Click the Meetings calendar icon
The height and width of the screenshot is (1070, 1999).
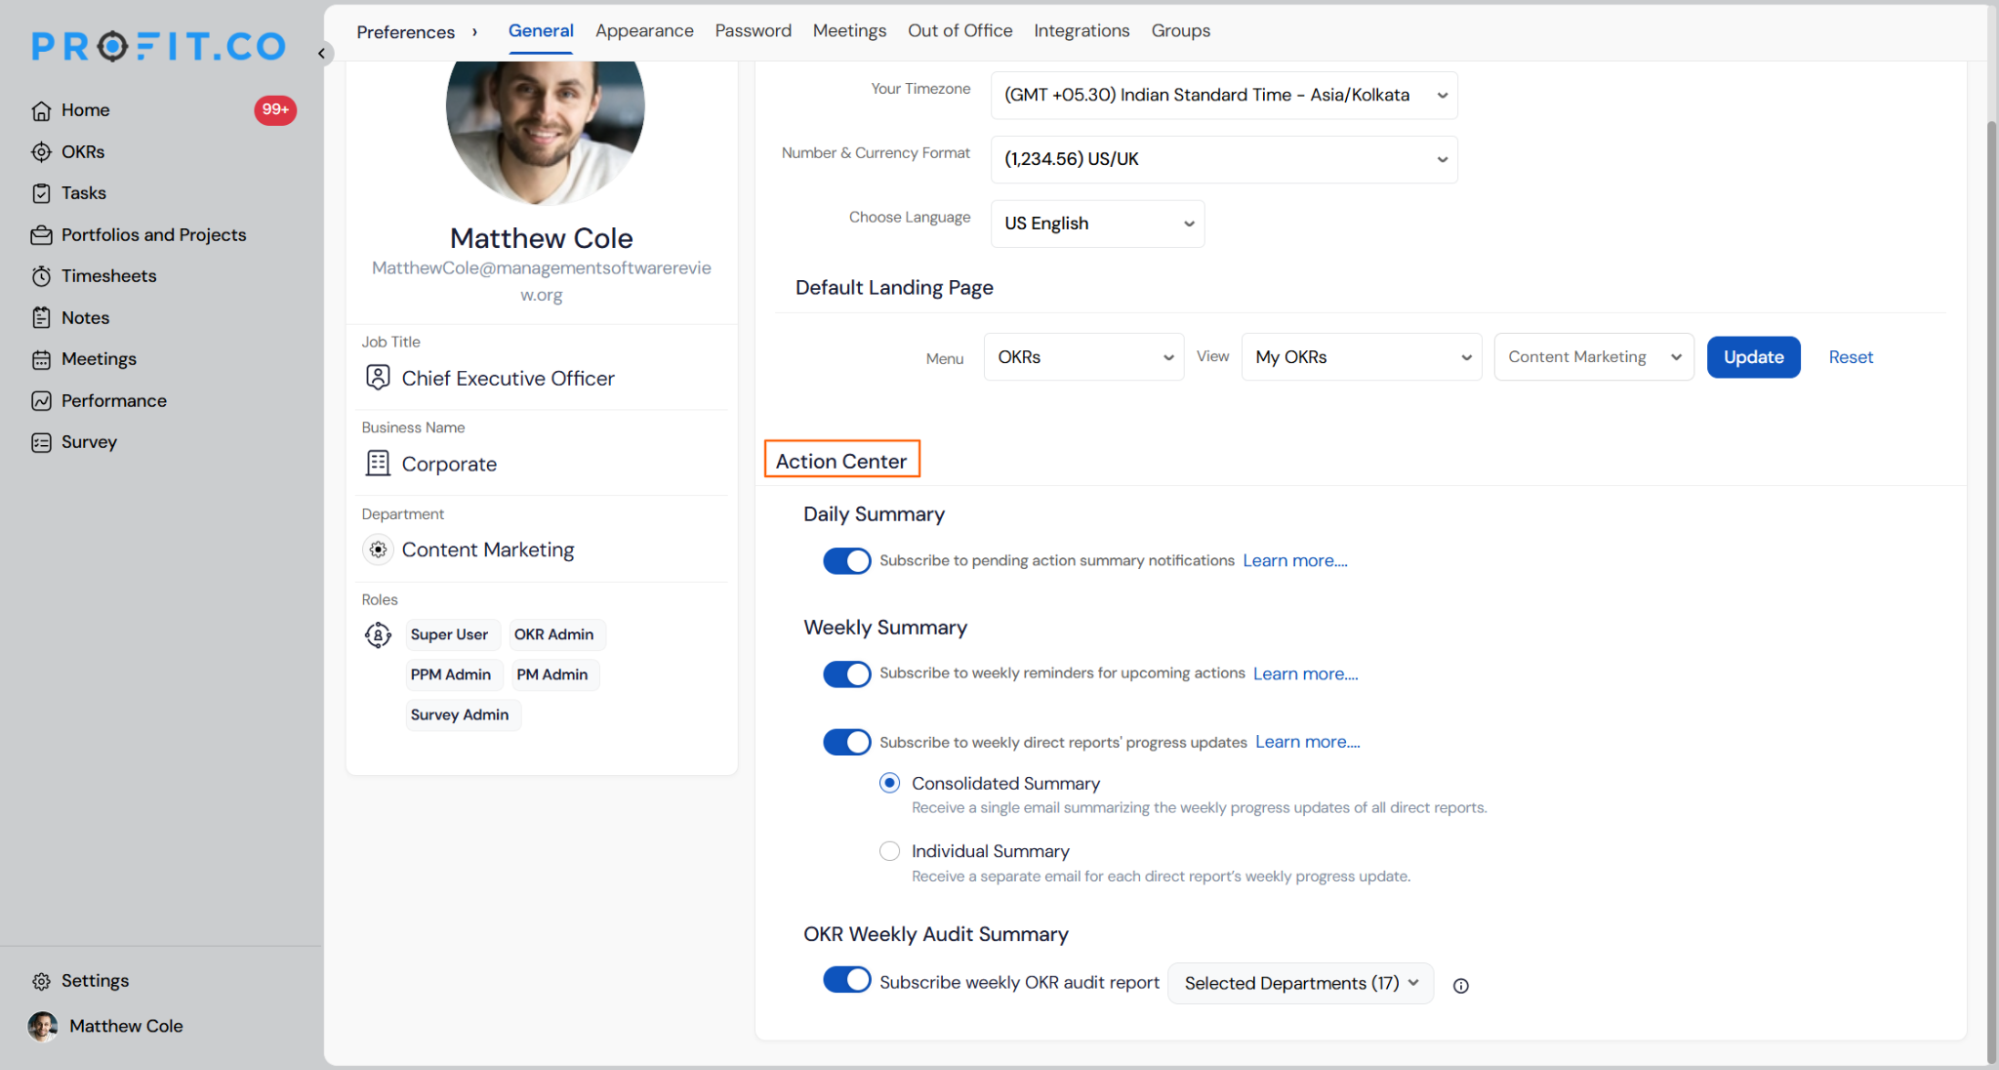click(41, 359)
